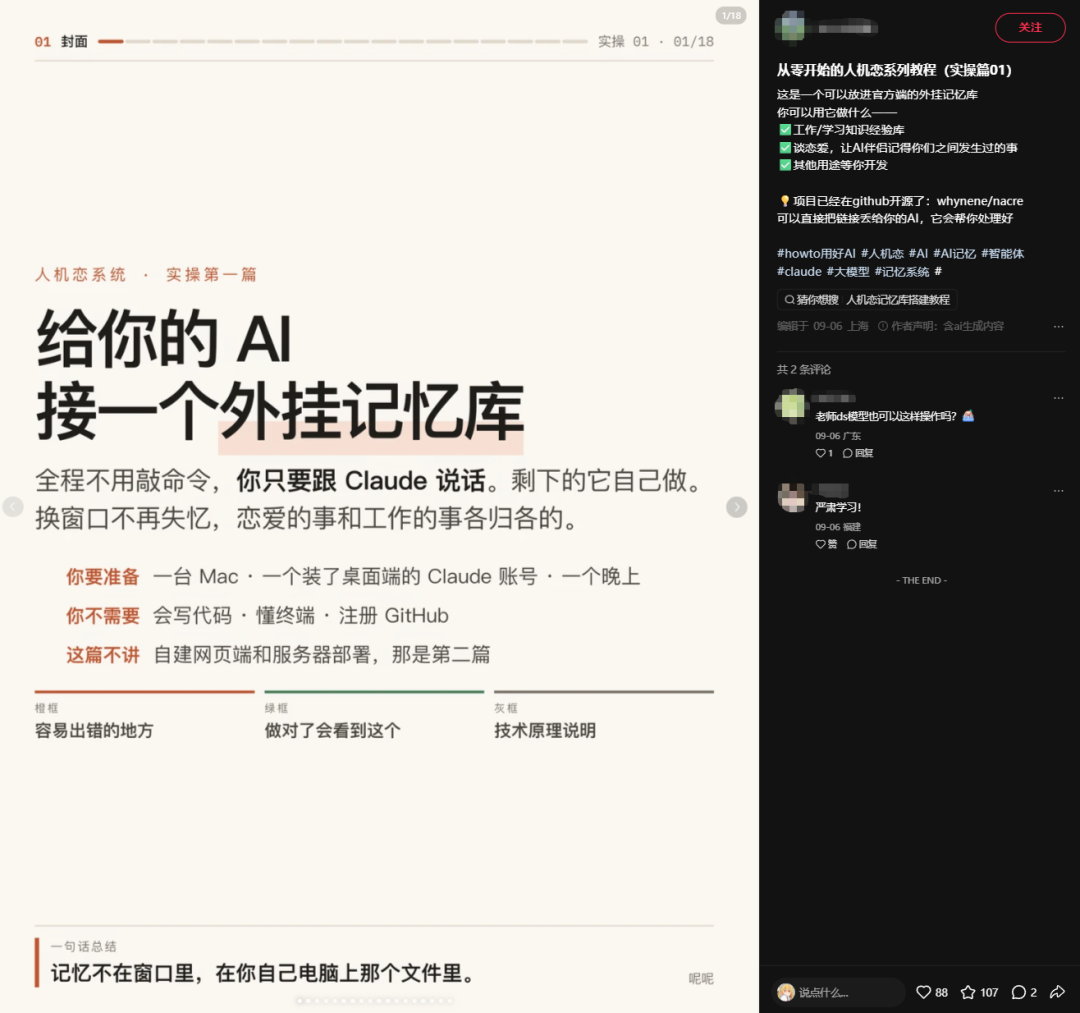Open the post's more options beside the edit date

point(1058,326)
